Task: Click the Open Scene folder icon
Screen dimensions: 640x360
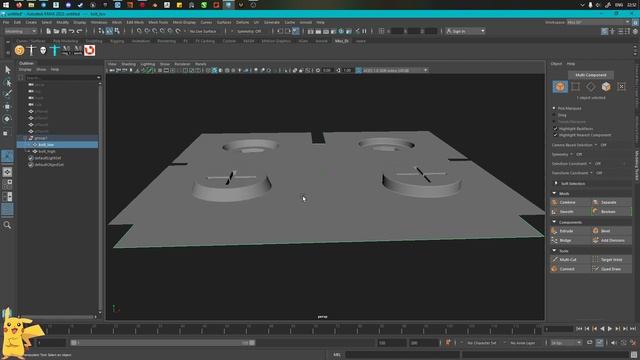Action: coord(56,31)
